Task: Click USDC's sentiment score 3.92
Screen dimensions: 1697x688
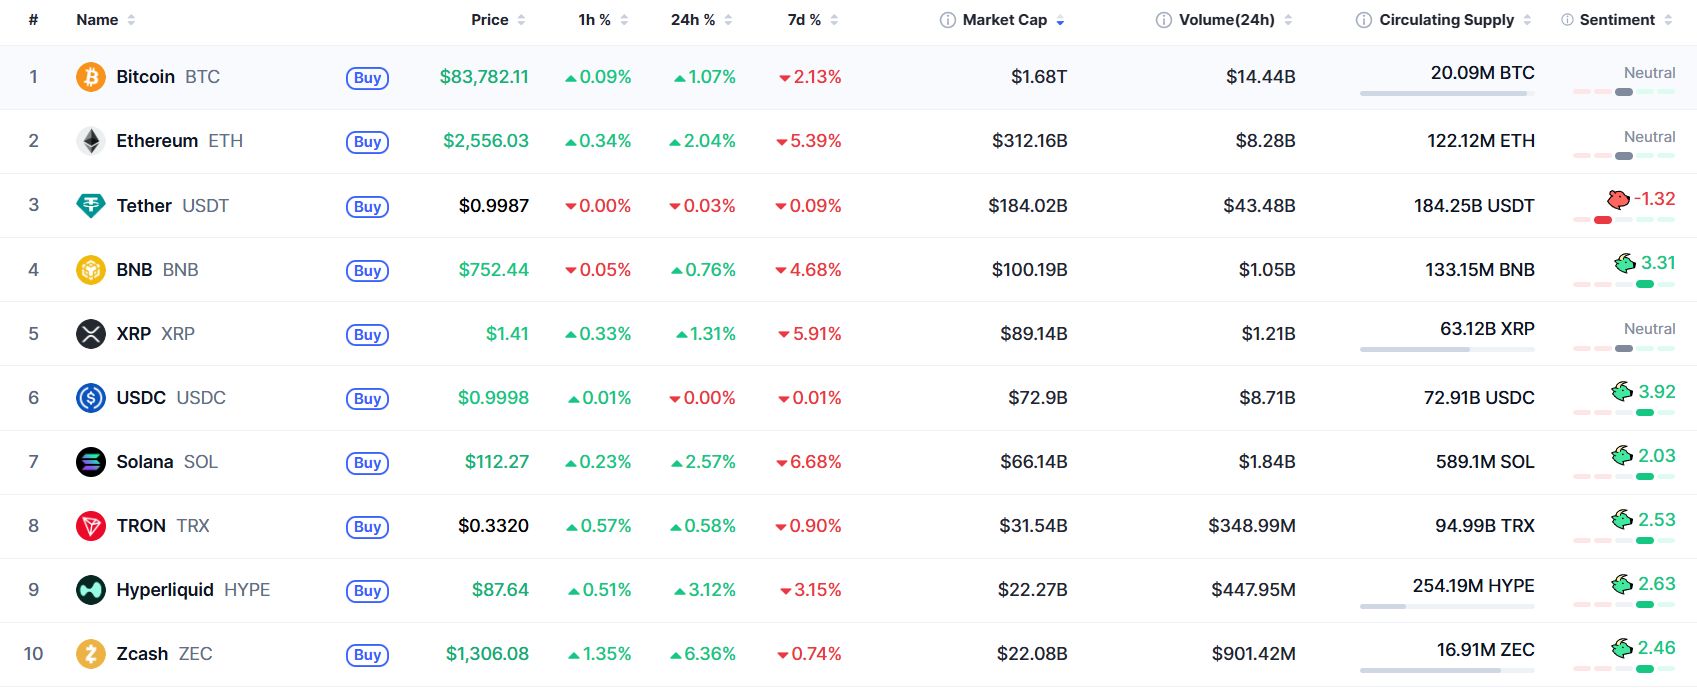Action: 1657,391
